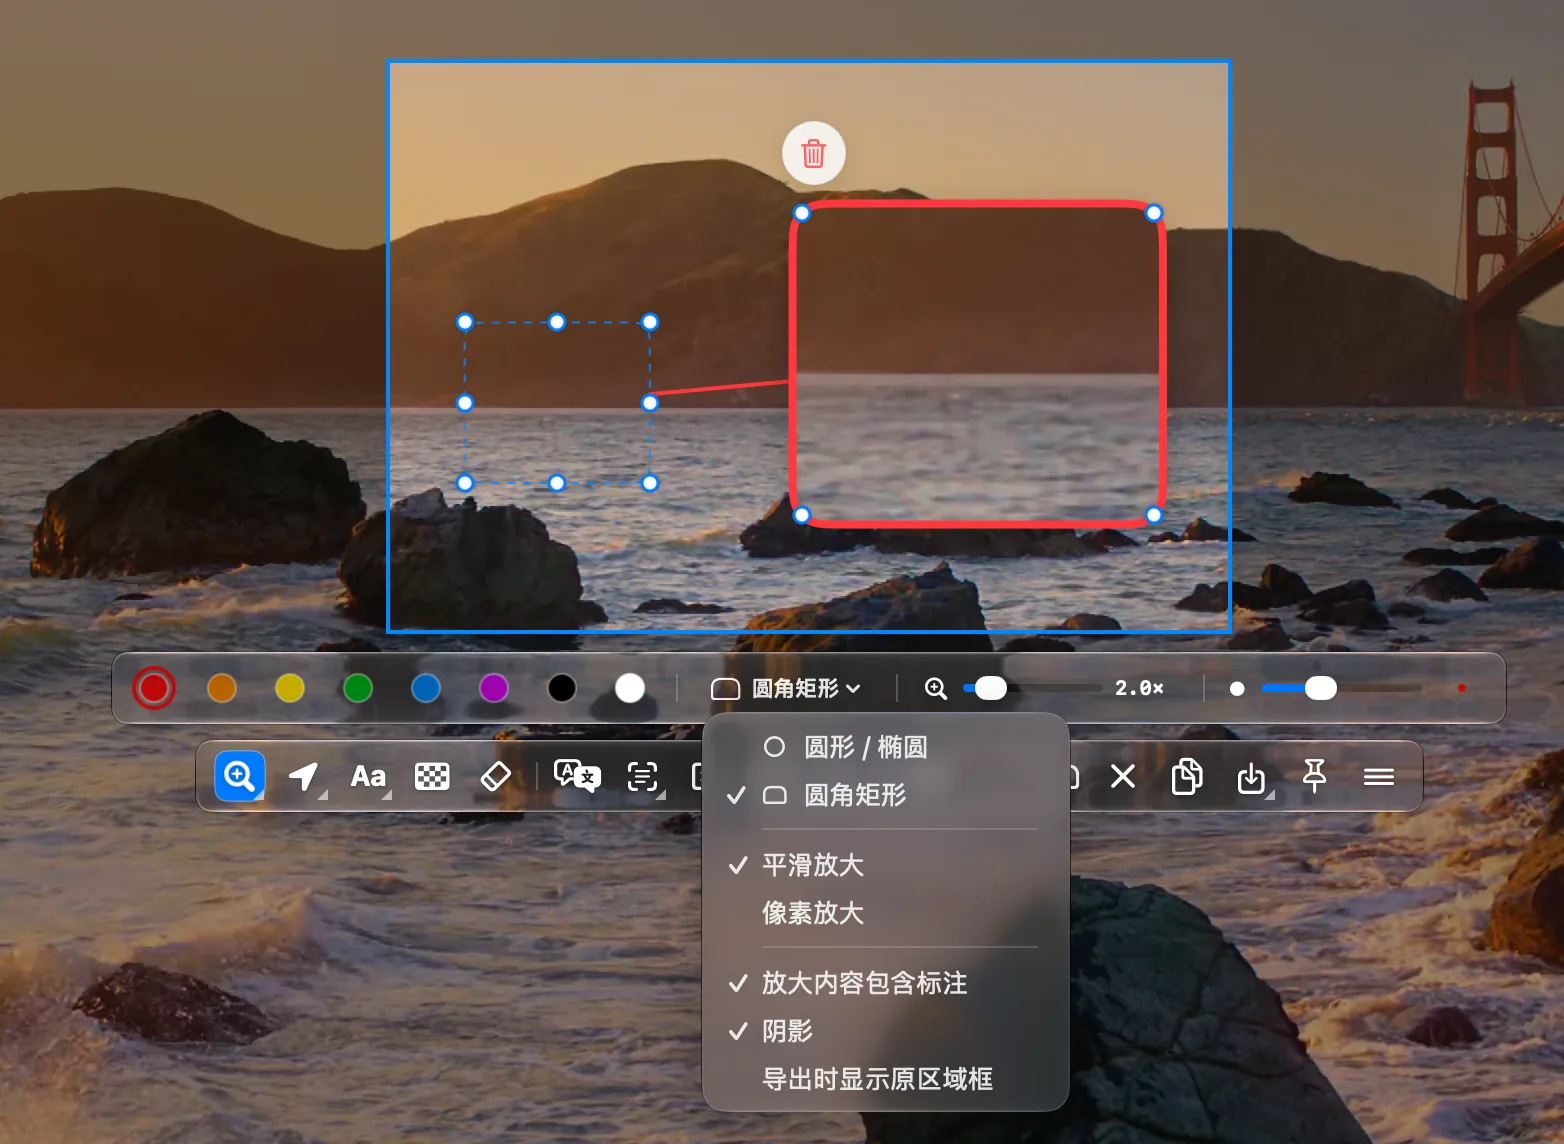
Task: Open the OCR text recognition tool
Action: 642,776
